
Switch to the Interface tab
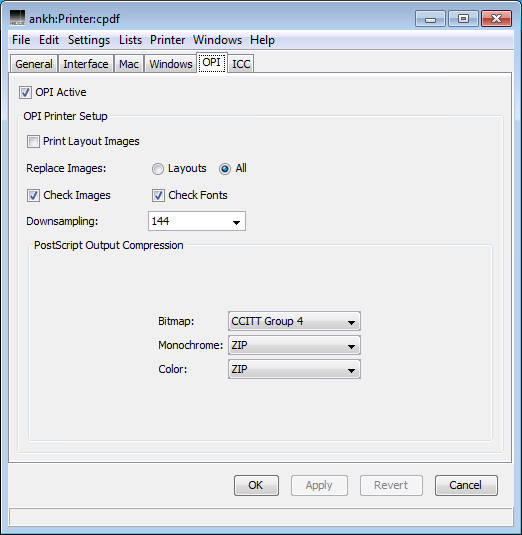click(86, 64)
